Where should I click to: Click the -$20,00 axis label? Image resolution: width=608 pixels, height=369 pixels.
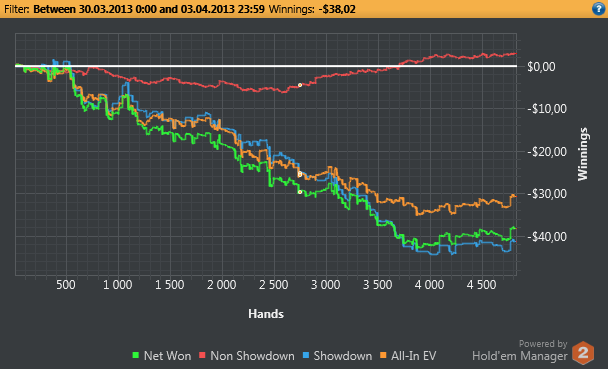[547, 152]
